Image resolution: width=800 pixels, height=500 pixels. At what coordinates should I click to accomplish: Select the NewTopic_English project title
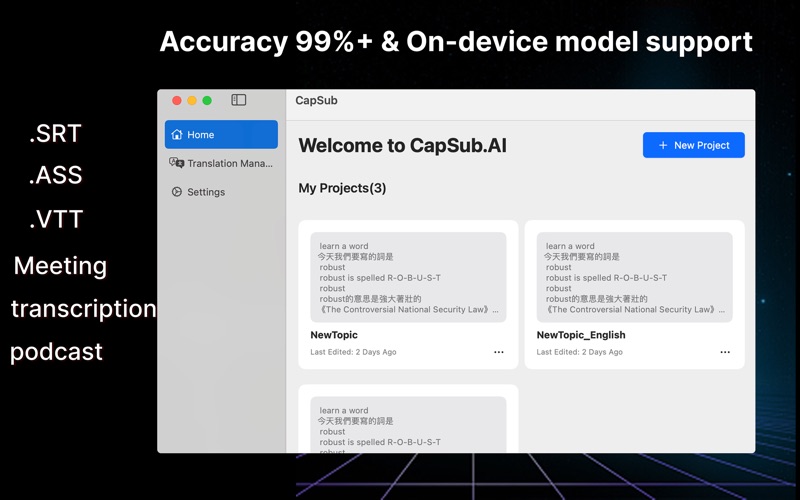(581, 335)
